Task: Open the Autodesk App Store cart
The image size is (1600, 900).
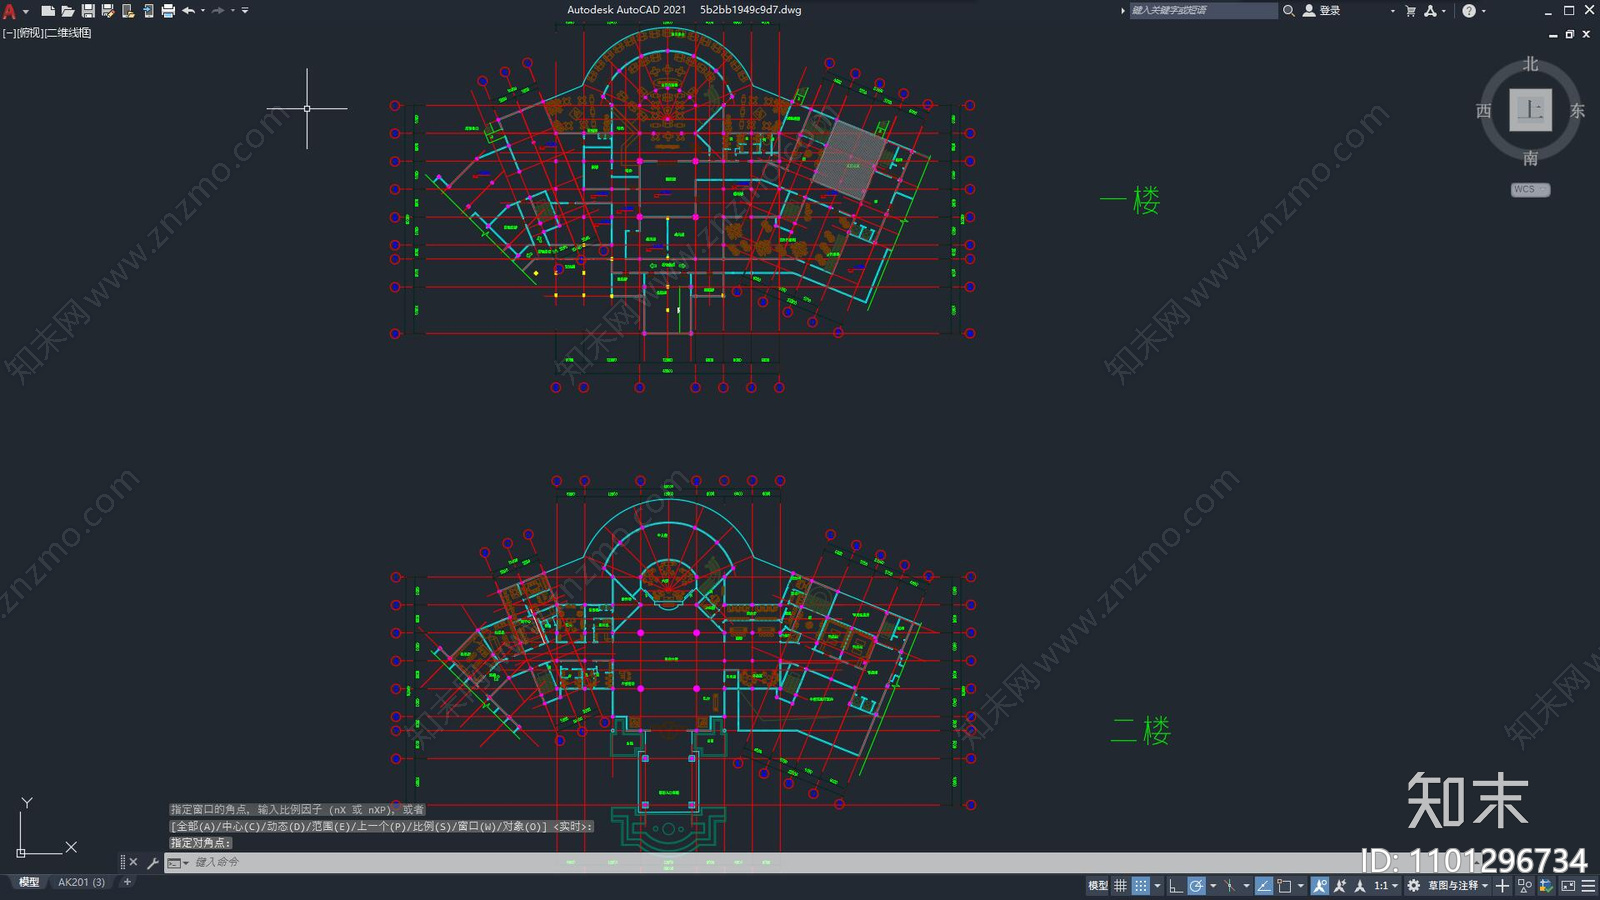Action: tap(1410, 11)
